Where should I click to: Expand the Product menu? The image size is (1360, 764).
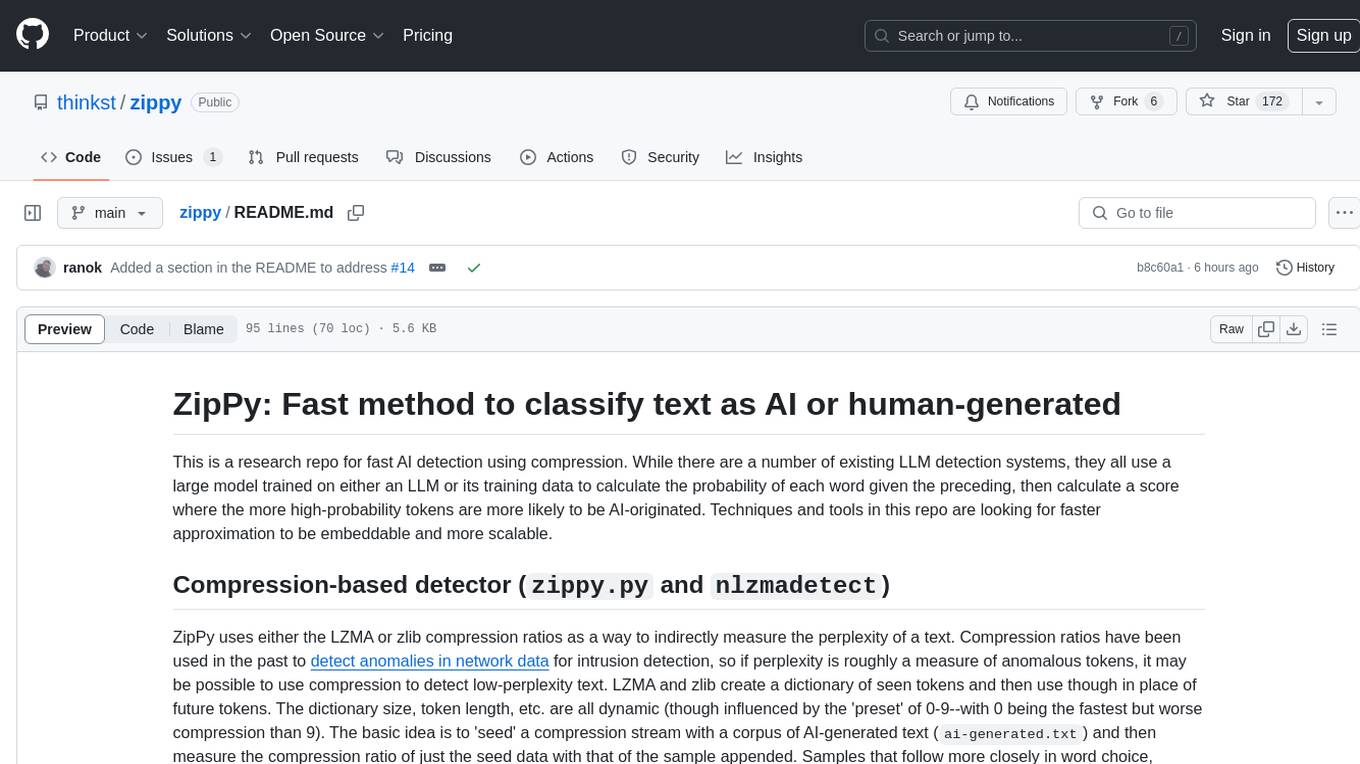[x=110, y=35]
